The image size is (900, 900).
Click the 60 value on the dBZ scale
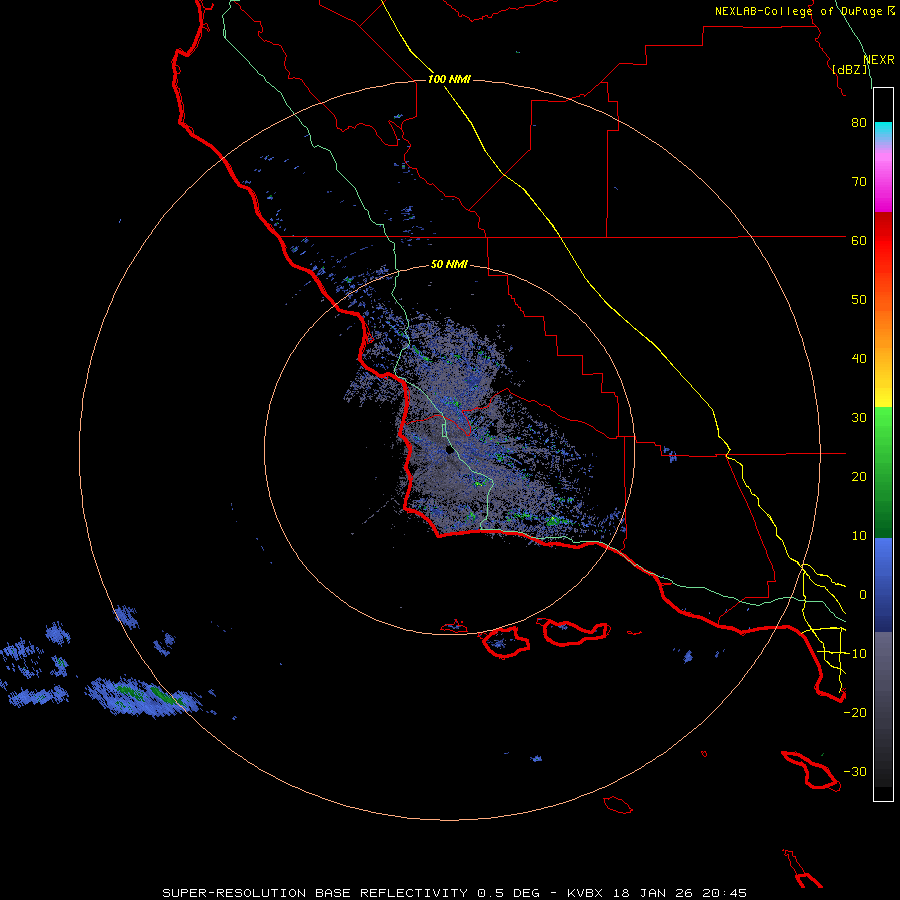click(x=859, y=241)
